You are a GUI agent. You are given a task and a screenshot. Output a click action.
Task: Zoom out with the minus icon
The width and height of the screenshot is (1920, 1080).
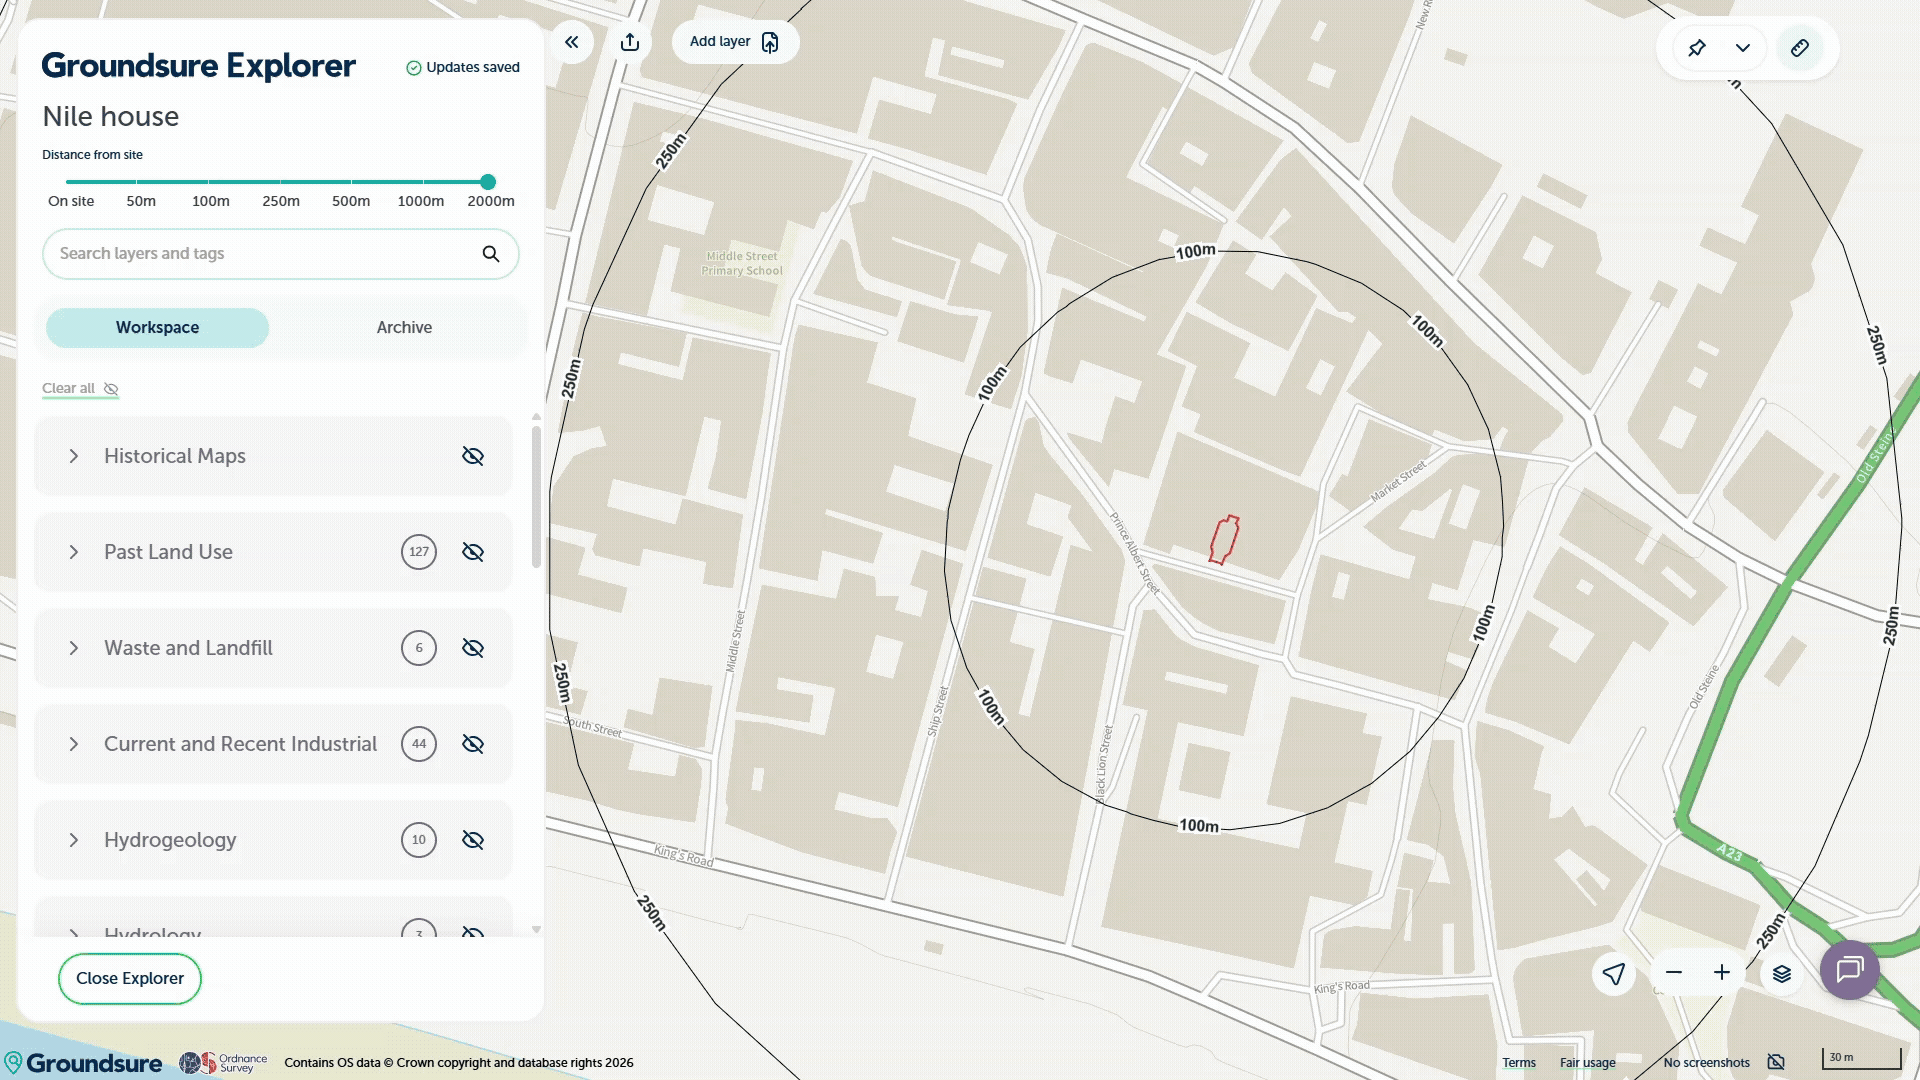1674,973
